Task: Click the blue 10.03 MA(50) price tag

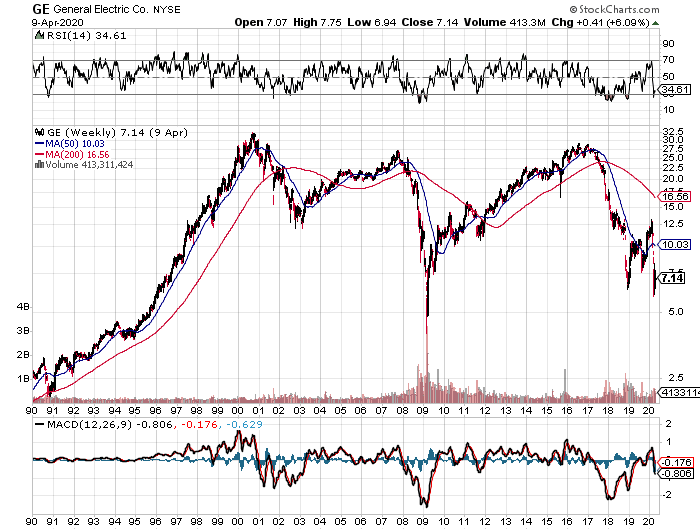Action: point(675,244)
